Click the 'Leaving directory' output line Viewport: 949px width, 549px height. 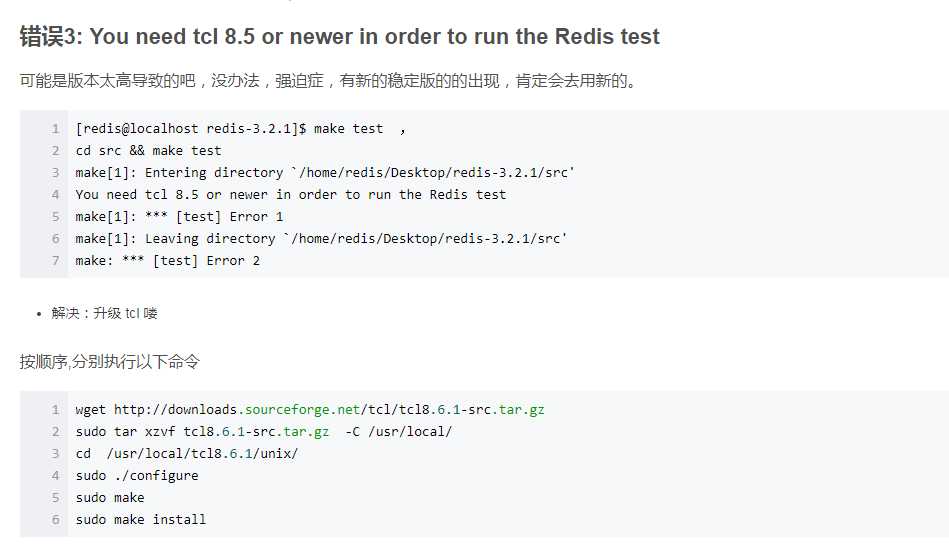click(x=321, y=238)
